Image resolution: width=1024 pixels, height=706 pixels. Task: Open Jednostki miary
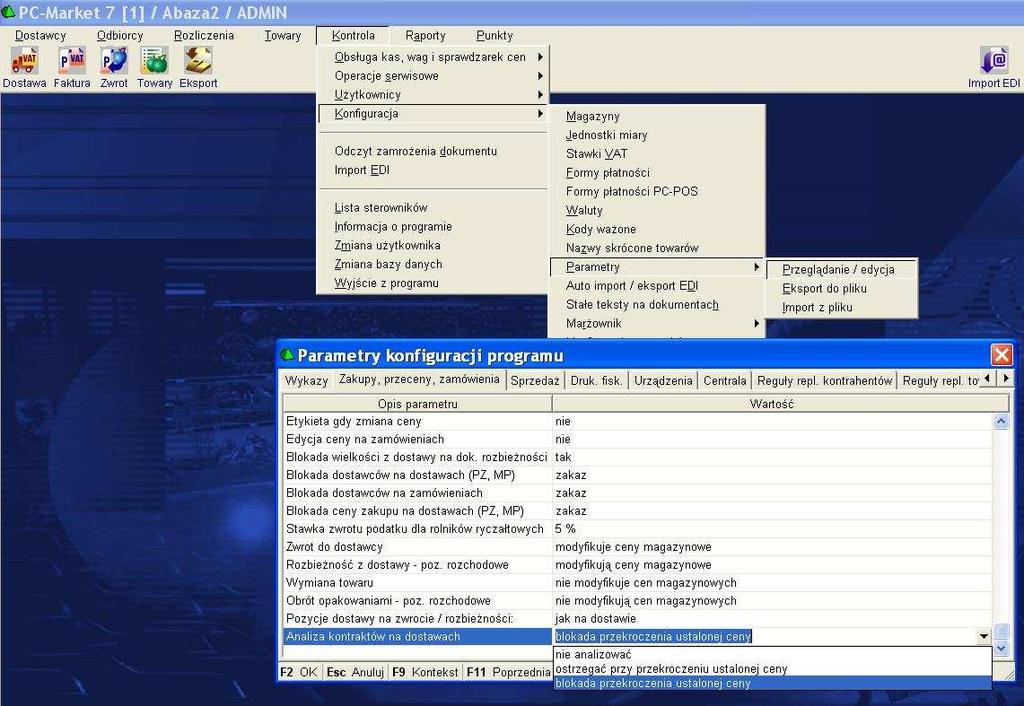click(x=656, y=135)
